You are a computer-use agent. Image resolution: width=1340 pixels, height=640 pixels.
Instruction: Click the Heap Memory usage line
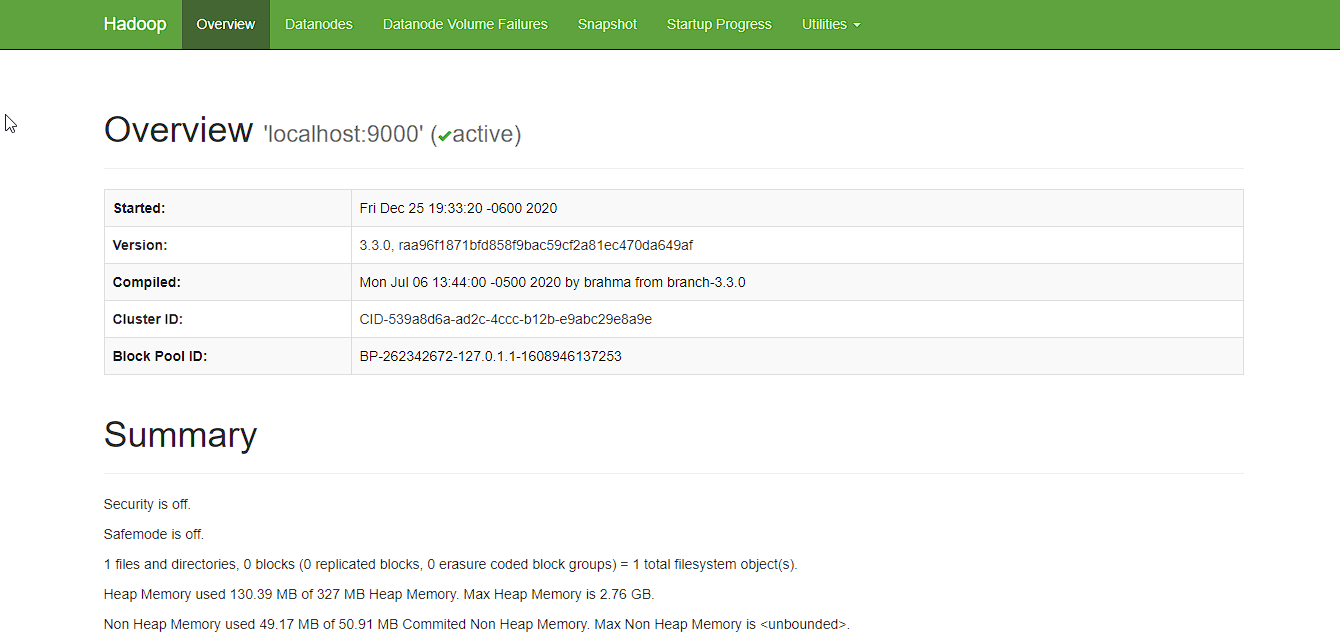[x=378, y=593]
